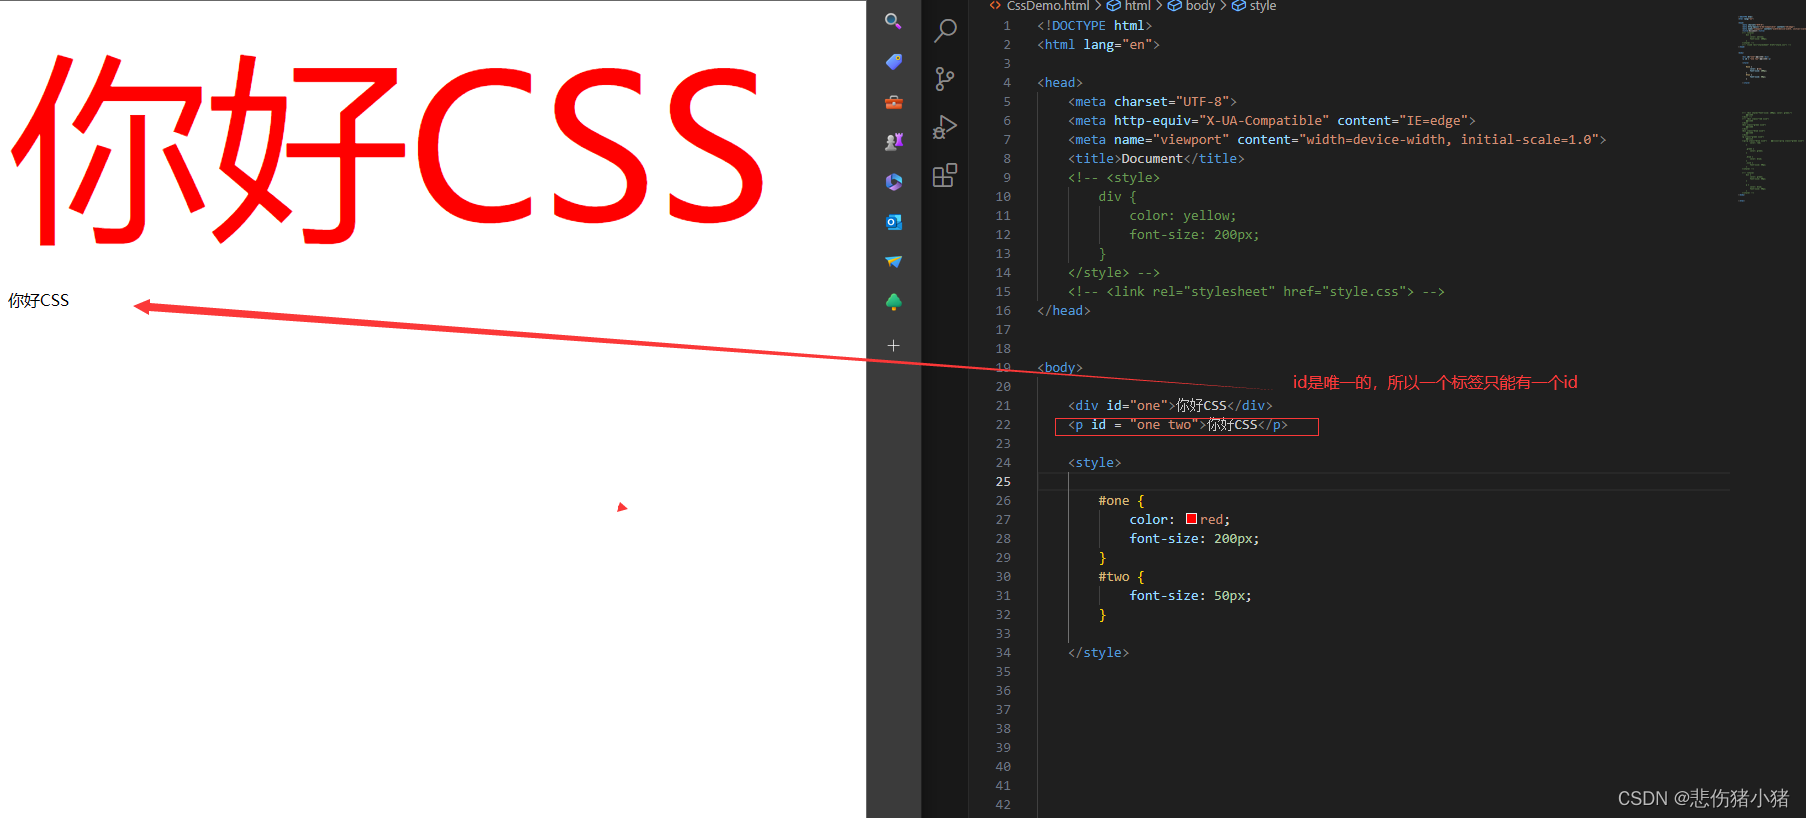The width and height of the screenshot is (1806, 818).
Task: Click line number 42 in the gutter
Action: [x=1003, y=805]
